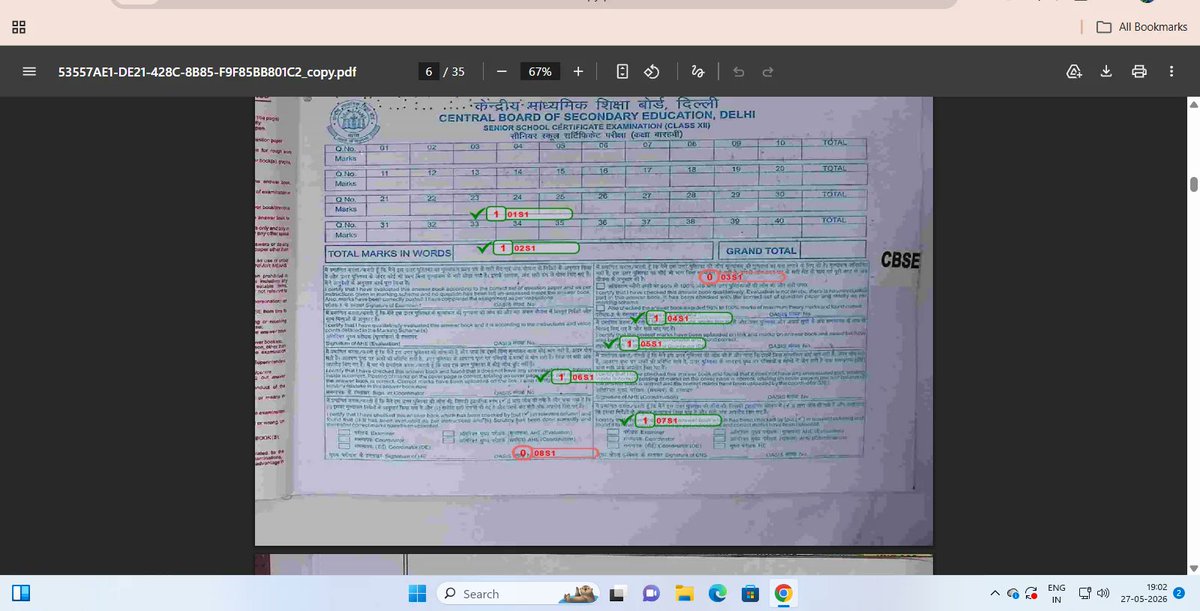Save the PDF to Google Drive
Viewport: 1200px width, 611px height.
pos(1075,72)
